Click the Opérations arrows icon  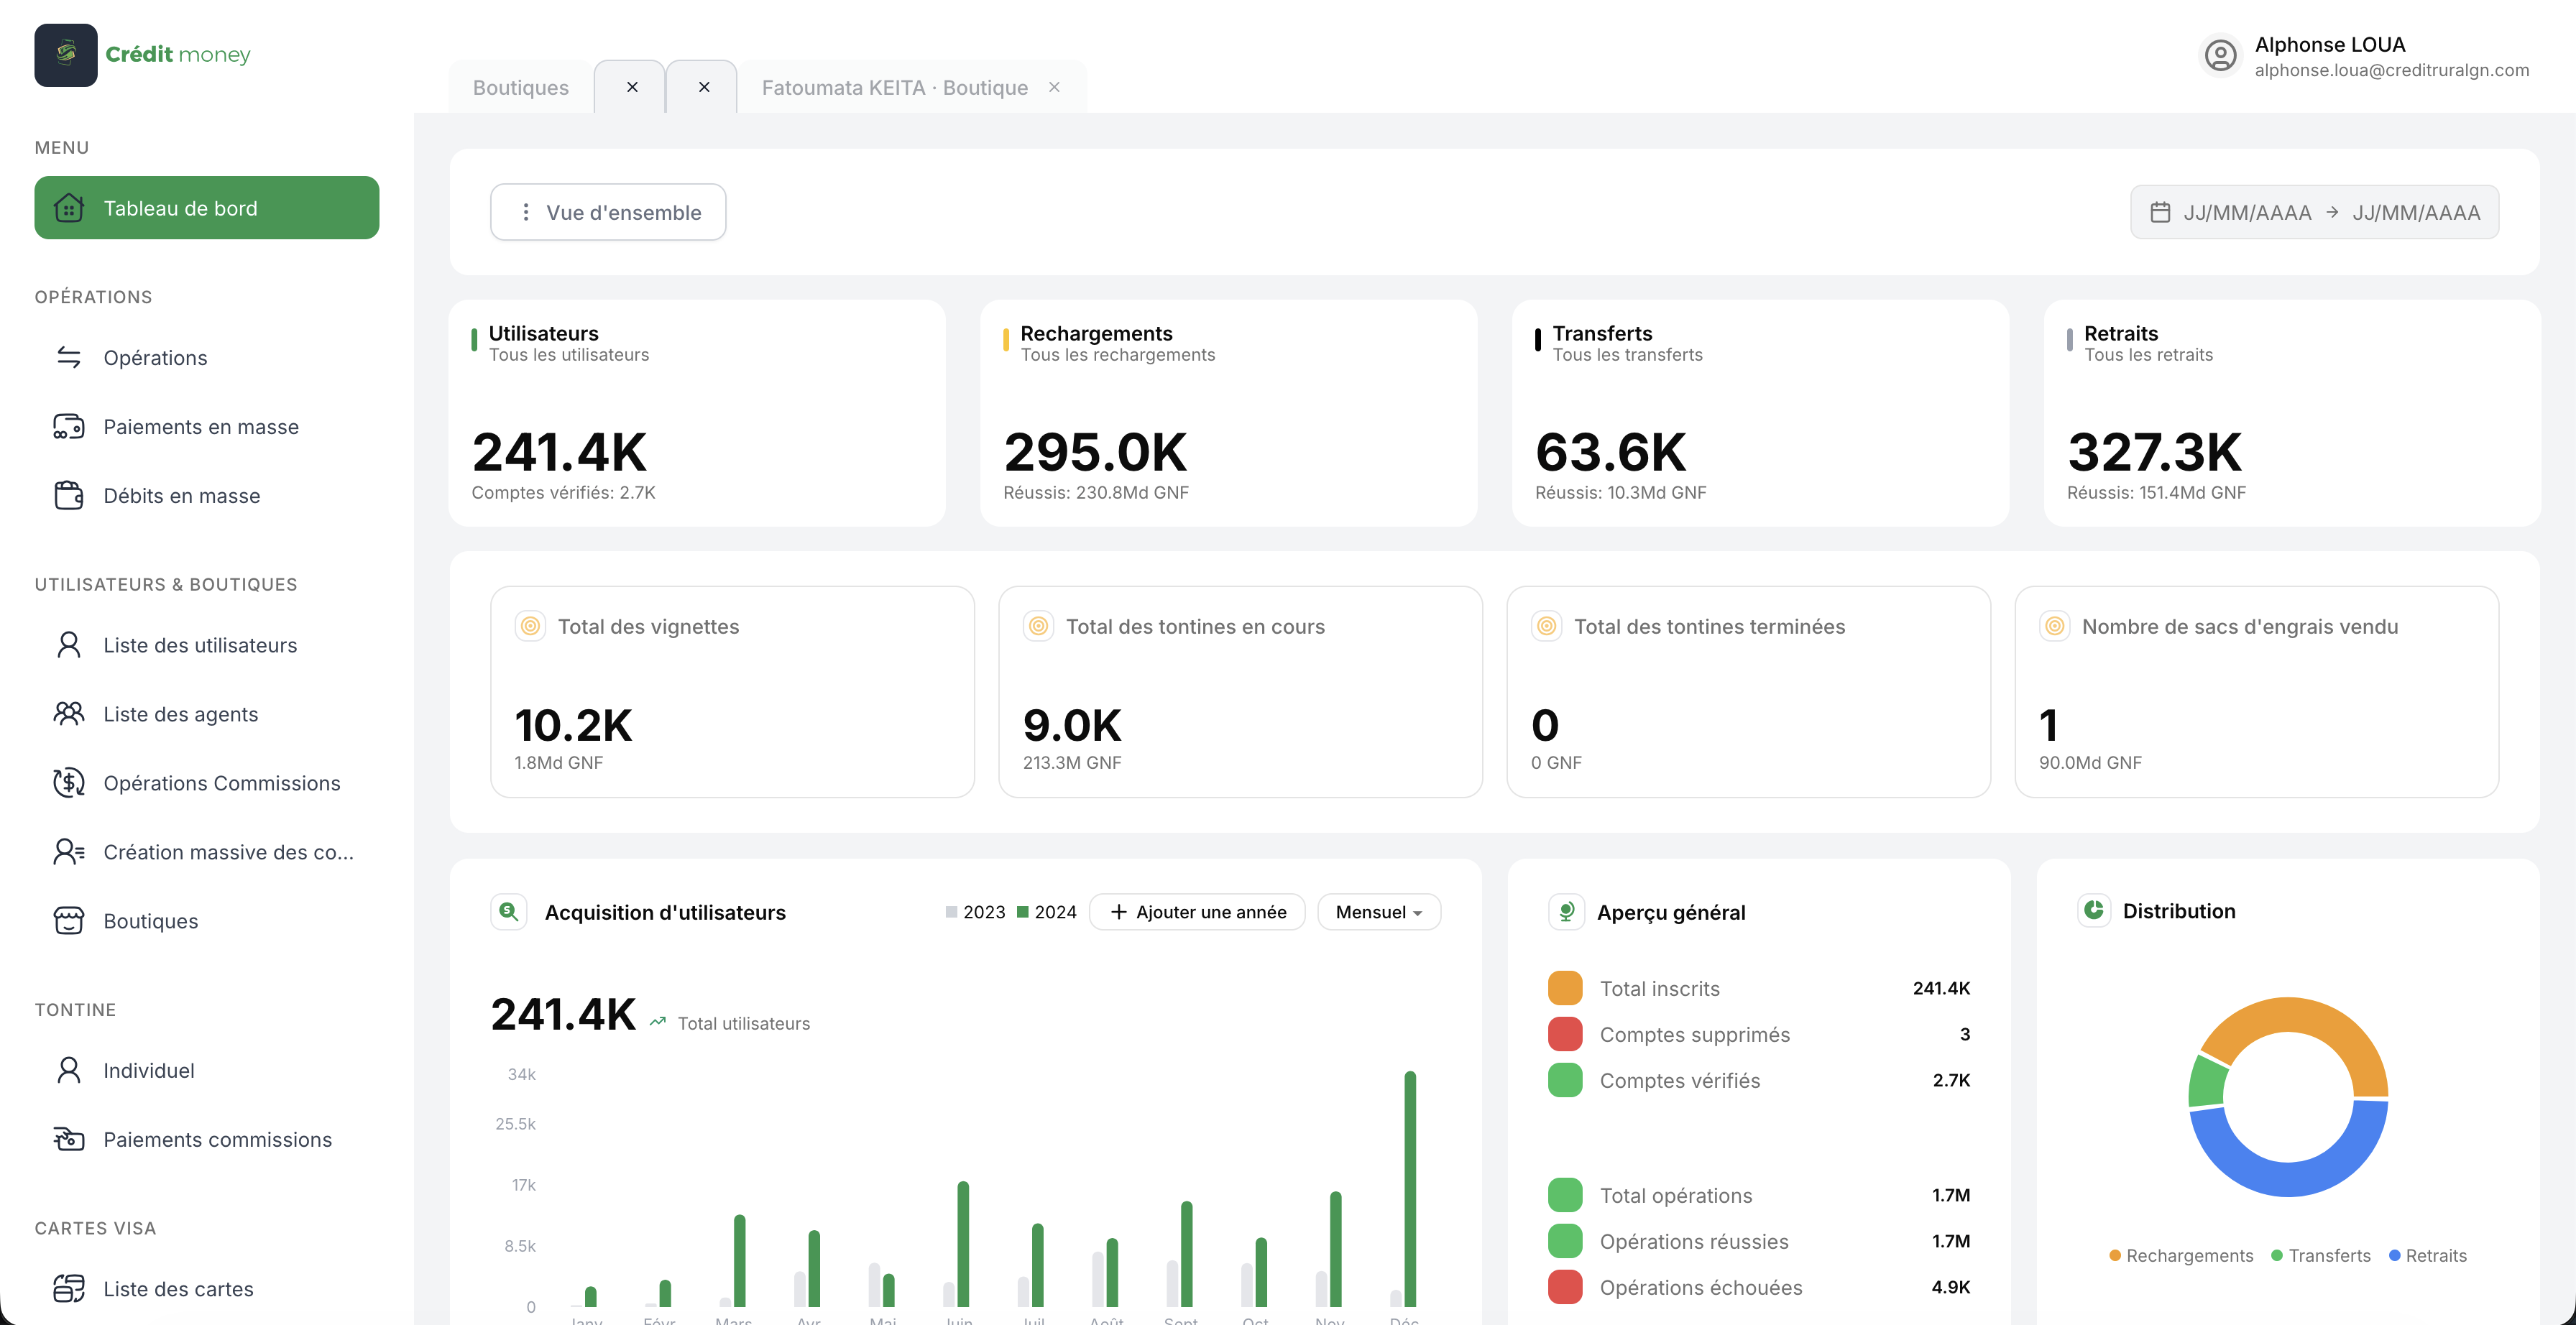point(69,357)
